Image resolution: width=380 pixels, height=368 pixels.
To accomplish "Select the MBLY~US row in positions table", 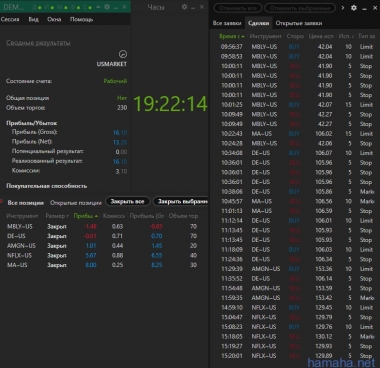I will click(103, 226).
